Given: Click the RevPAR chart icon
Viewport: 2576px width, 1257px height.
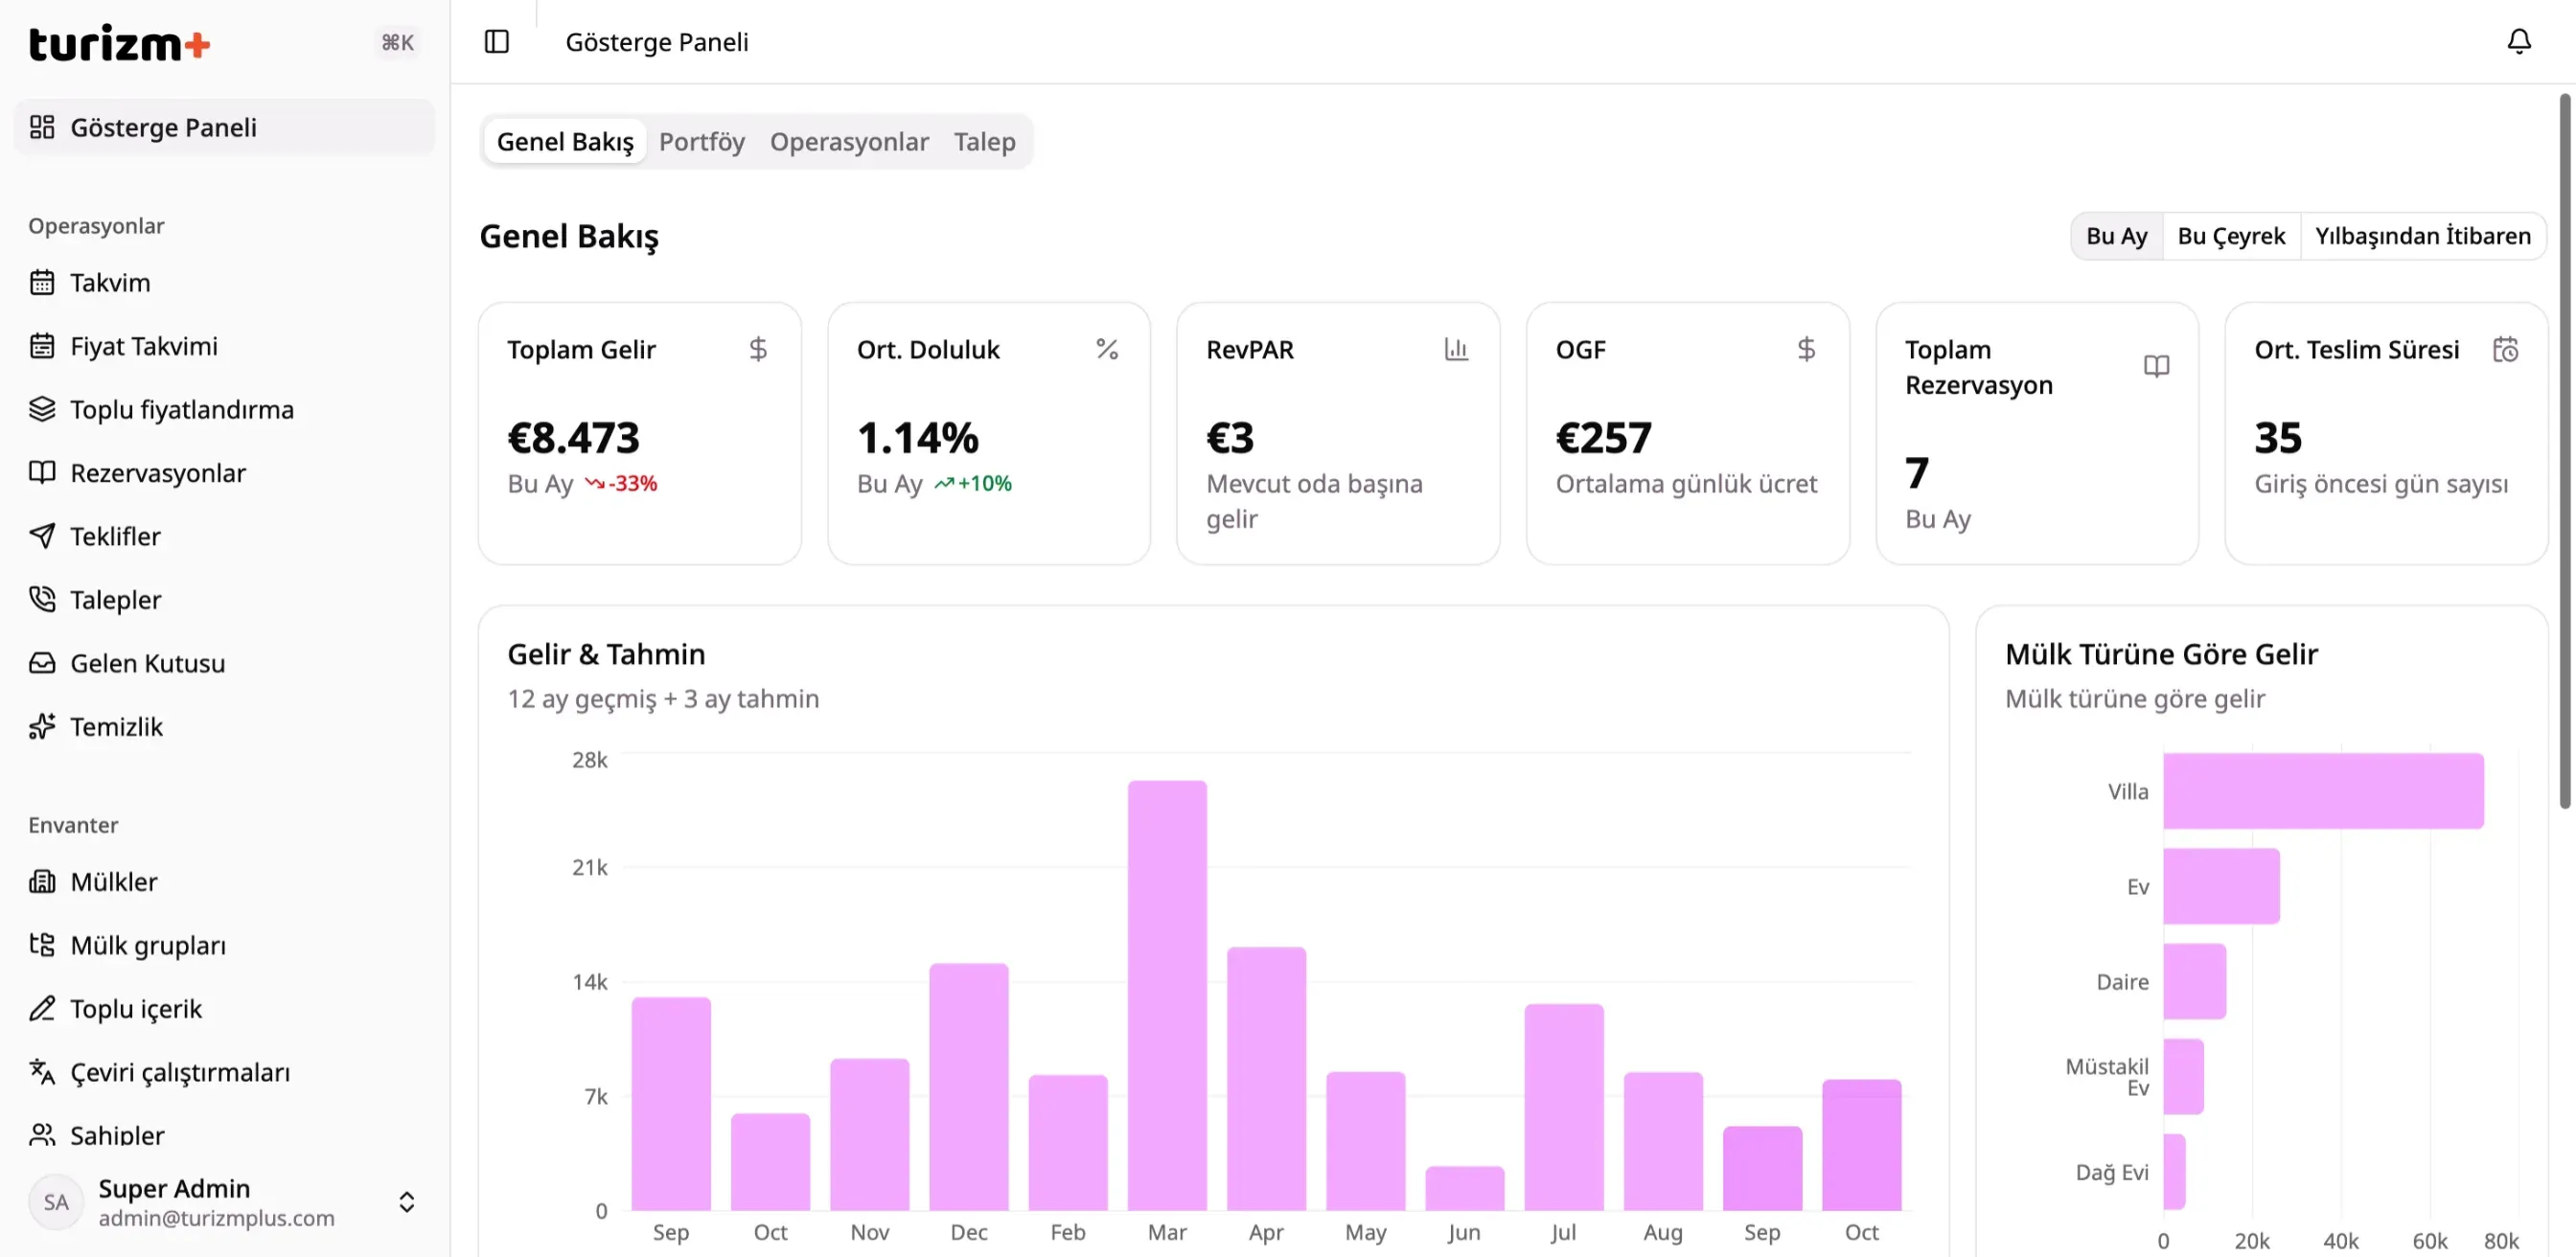Looking at the screenshot, I should [x=1456, y=350].
